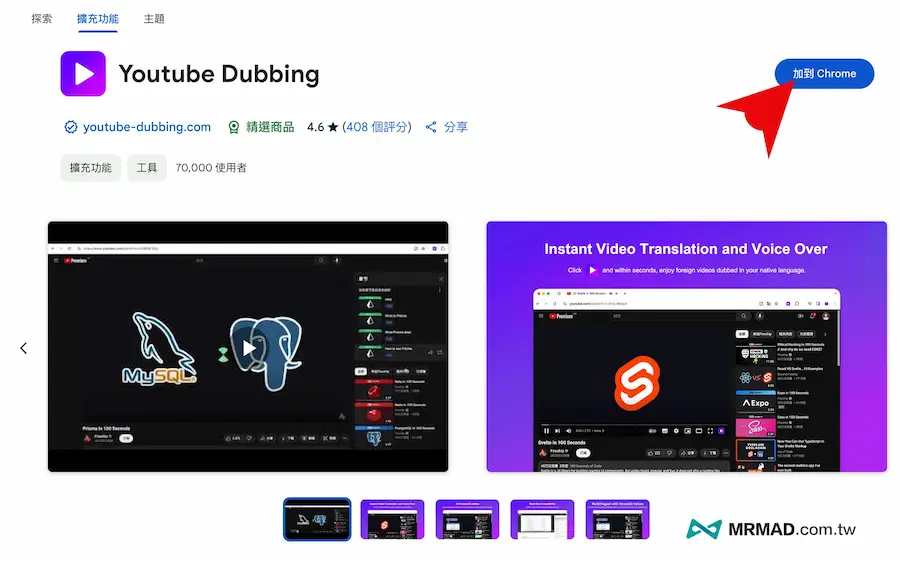Screen dimensions: 900x561
Task: Open the 探索 tab
Action: [x=42, y=19]
